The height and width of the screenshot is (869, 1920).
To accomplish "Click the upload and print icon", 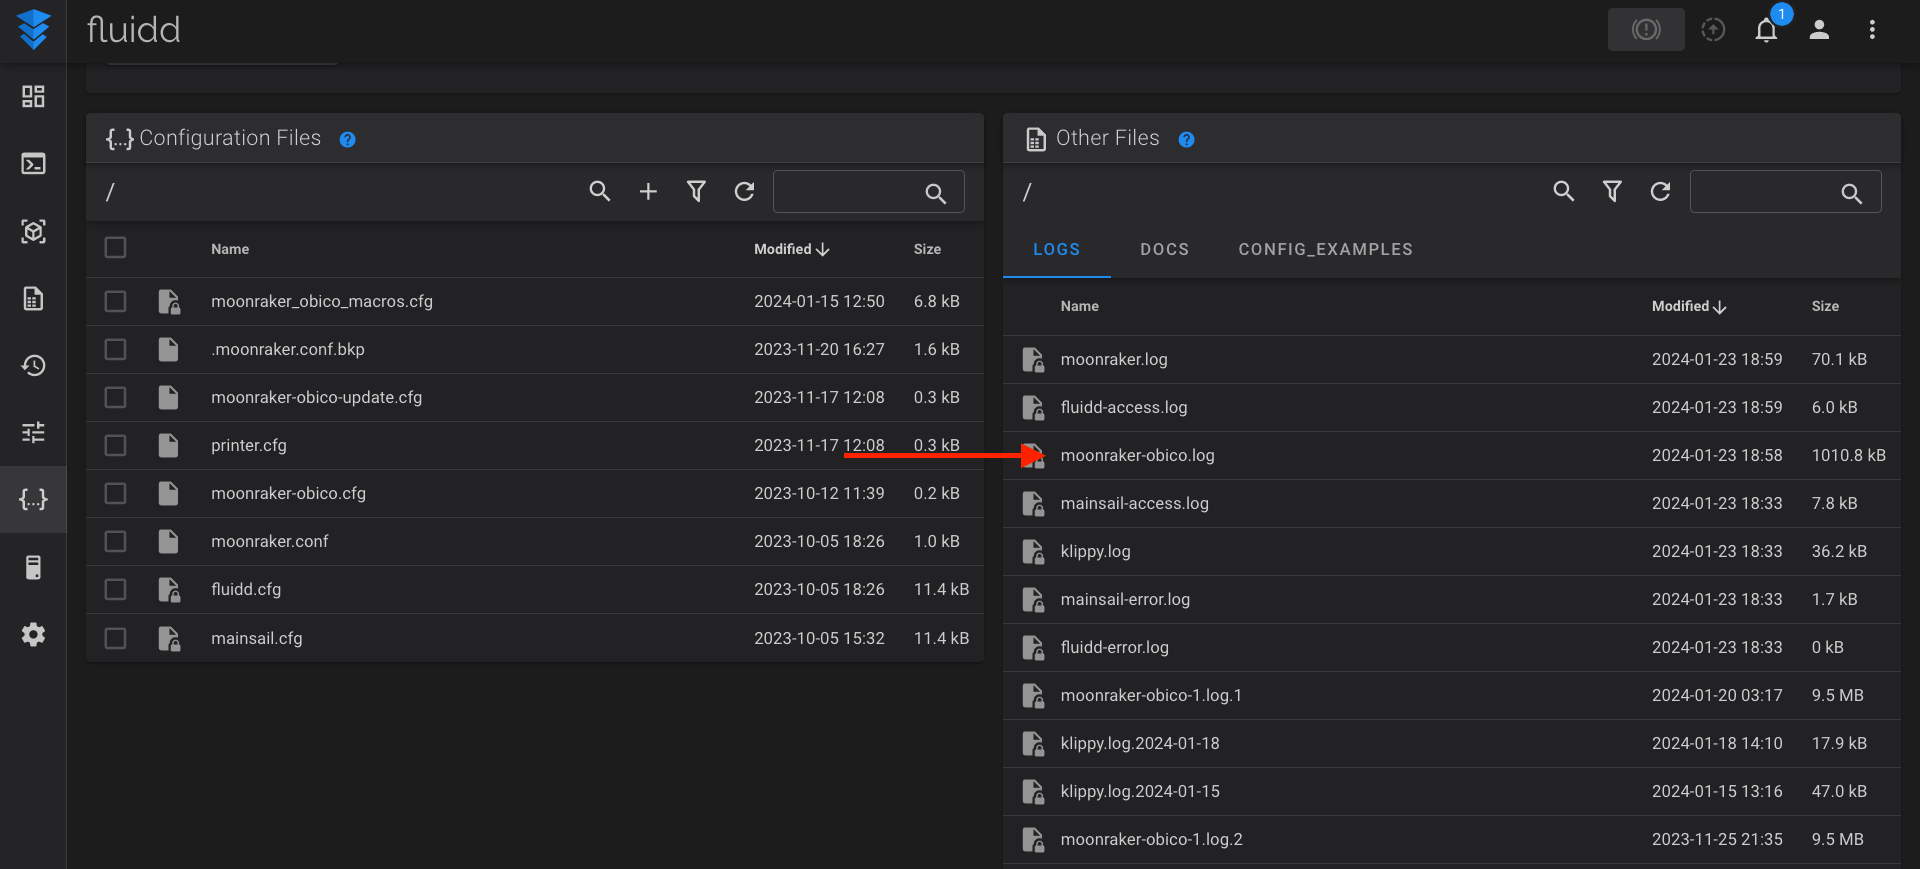I will [1713, 29].
